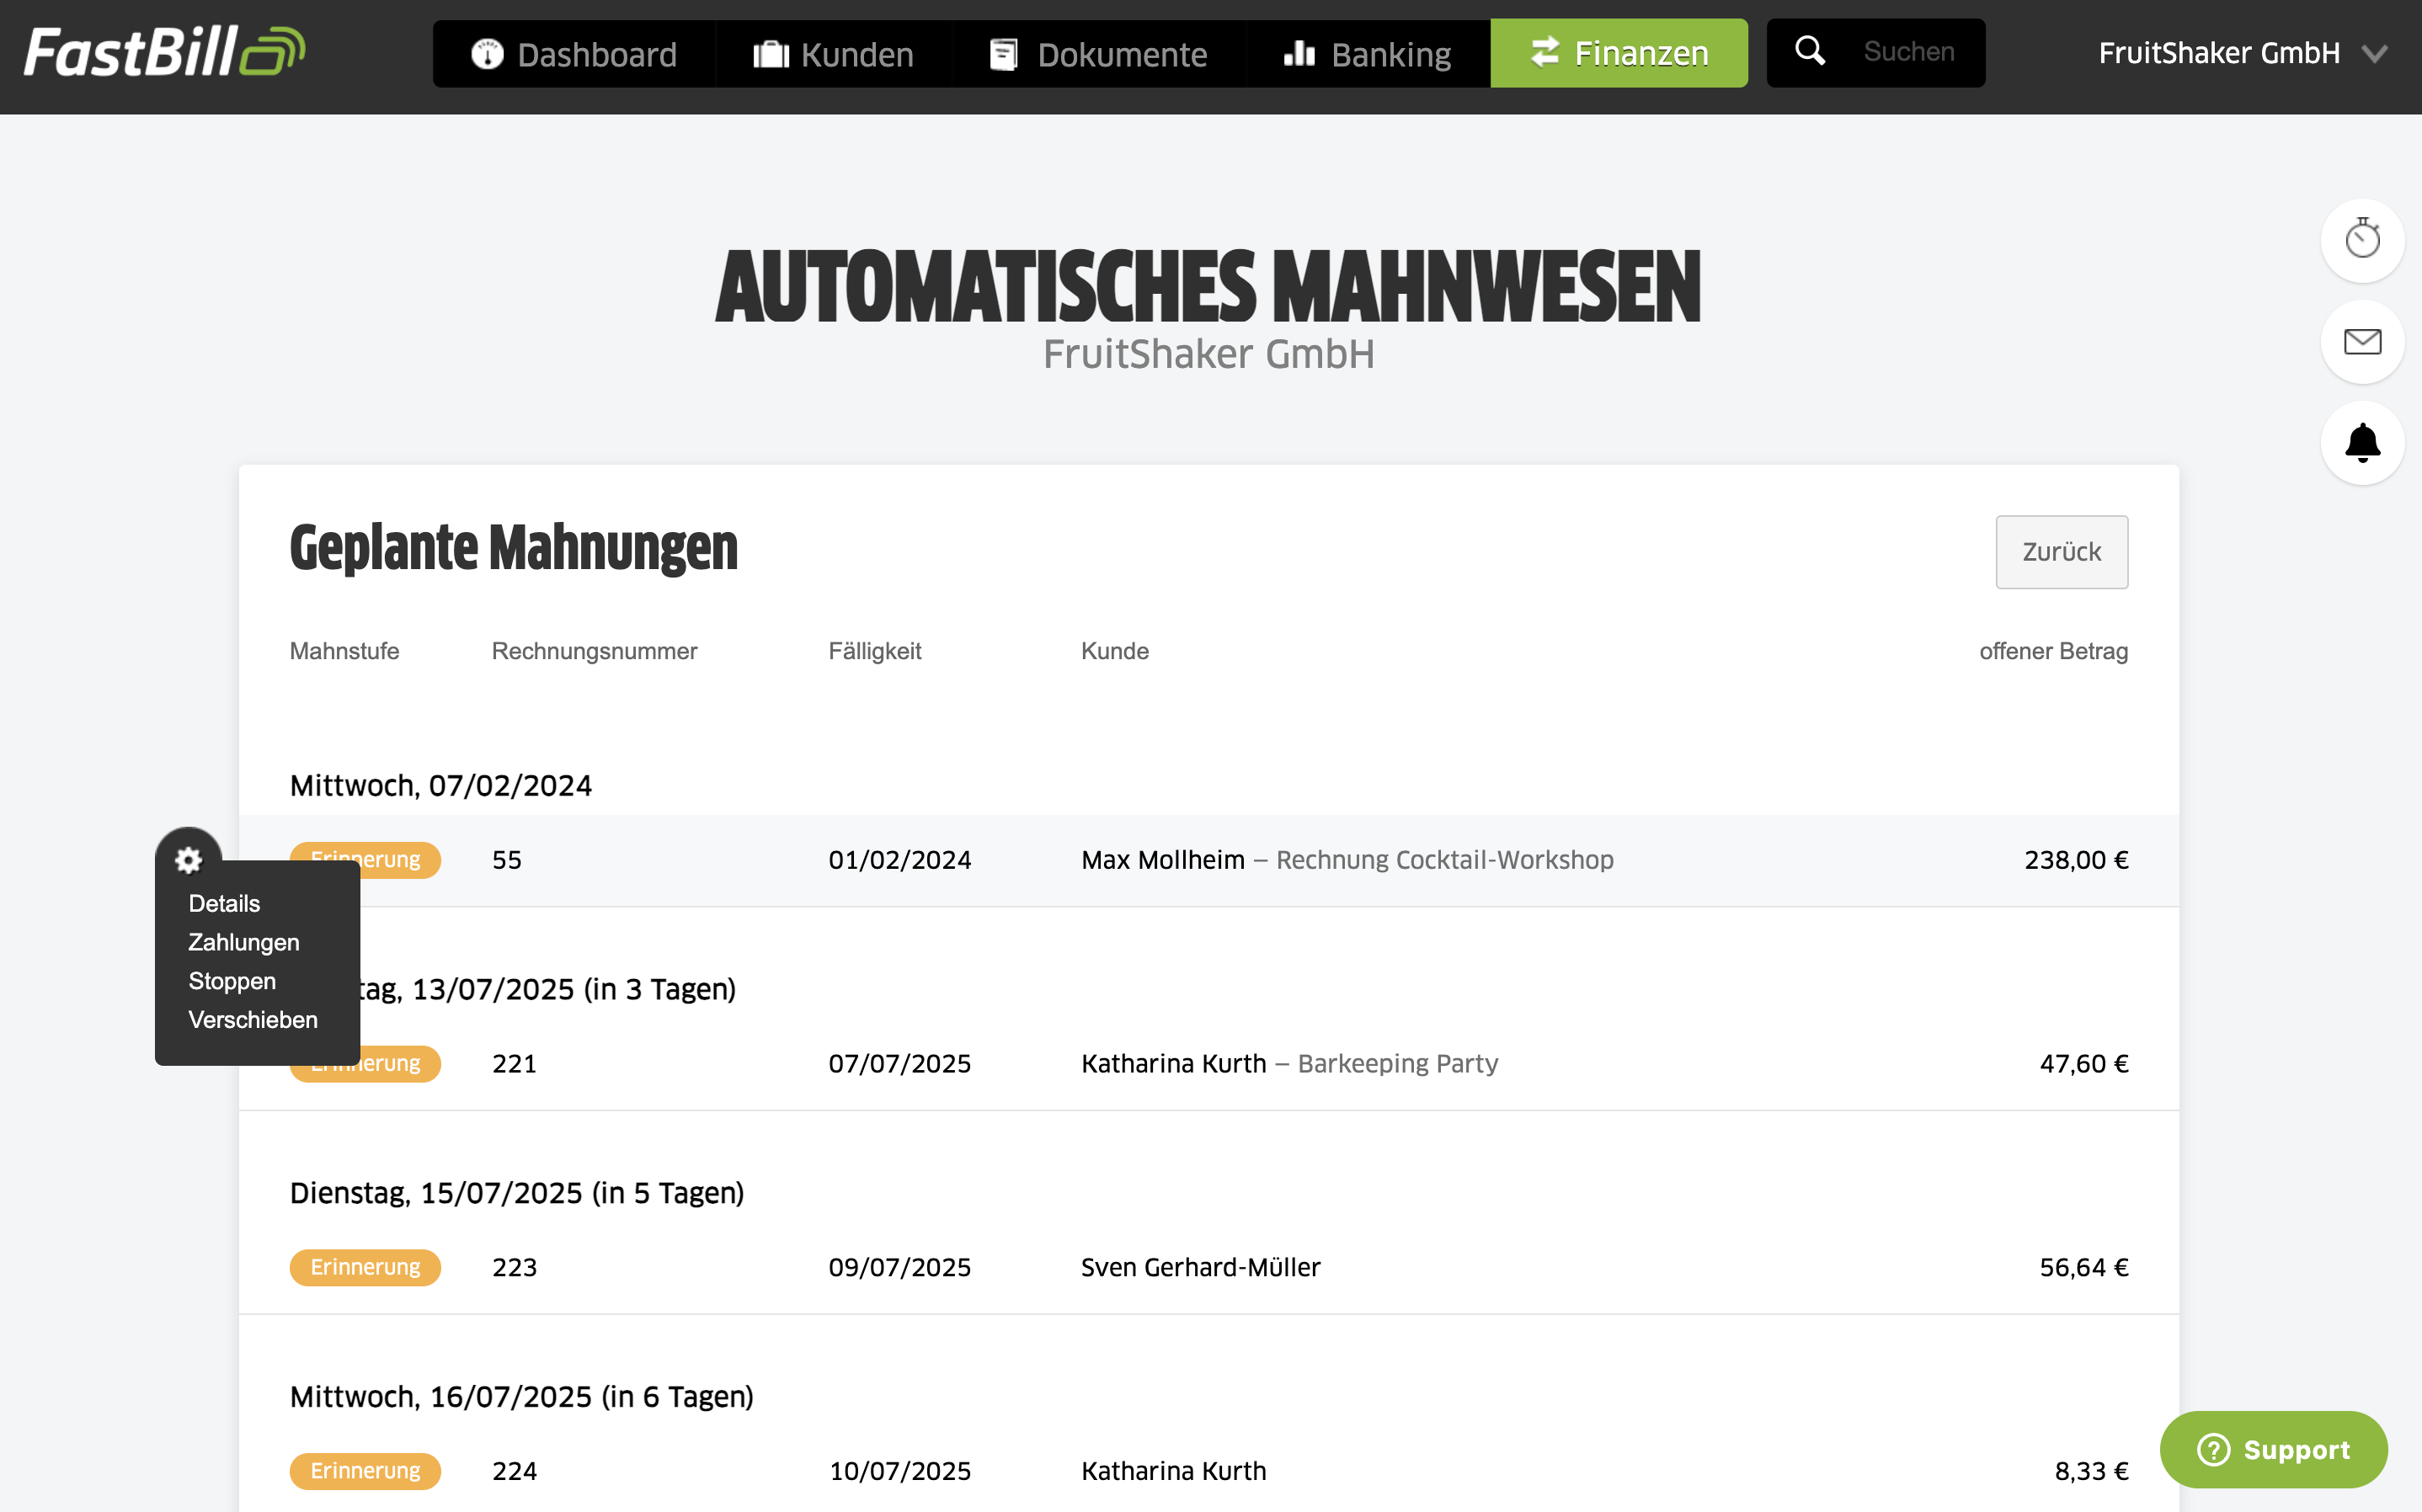Click the gear icon of invoice 55
The image size is (2422, 1512).
tap(188, 859)
